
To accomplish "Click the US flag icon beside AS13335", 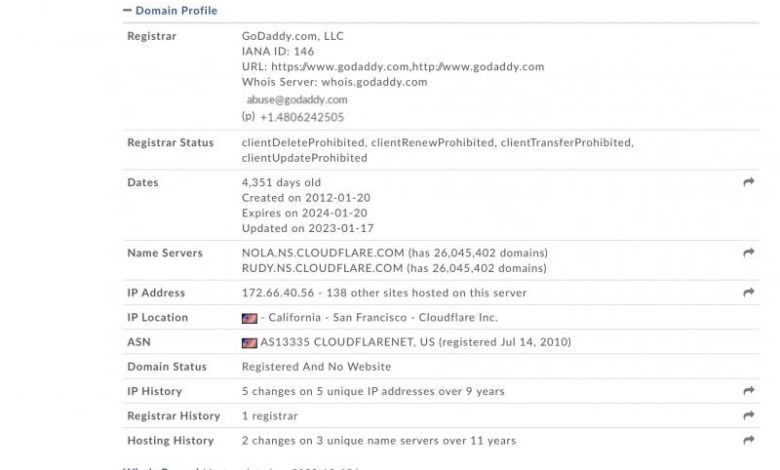I will [249, 343].
